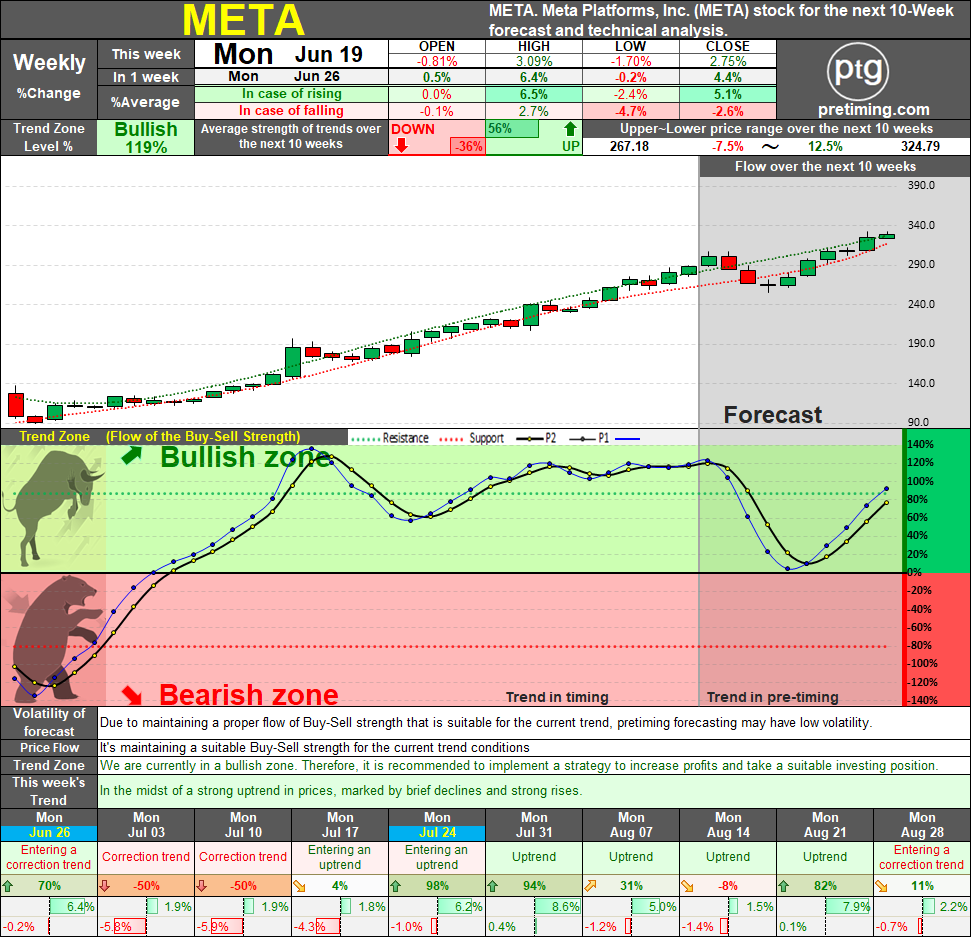Click the 'In case of falling' row label
The width and height of the screenshot is (971, 937).
click(291, 110)
